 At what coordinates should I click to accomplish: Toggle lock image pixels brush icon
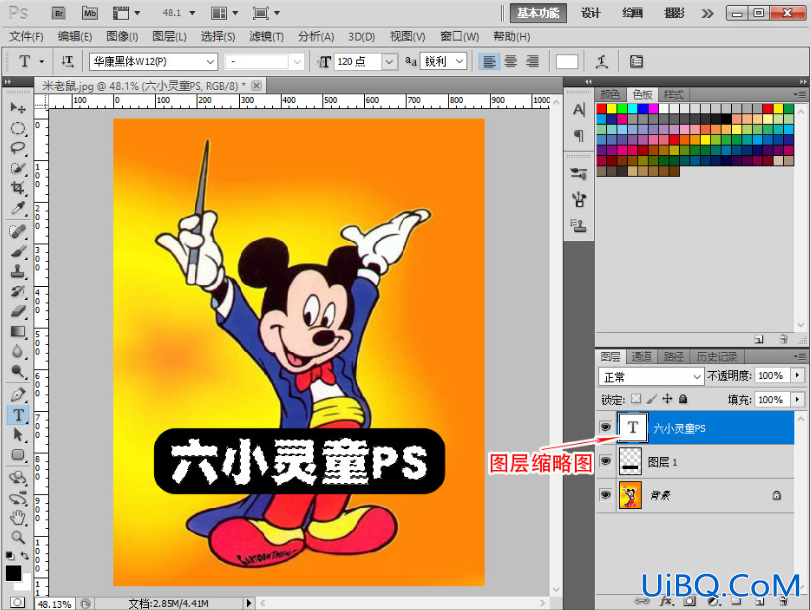(x=652, y=399)
